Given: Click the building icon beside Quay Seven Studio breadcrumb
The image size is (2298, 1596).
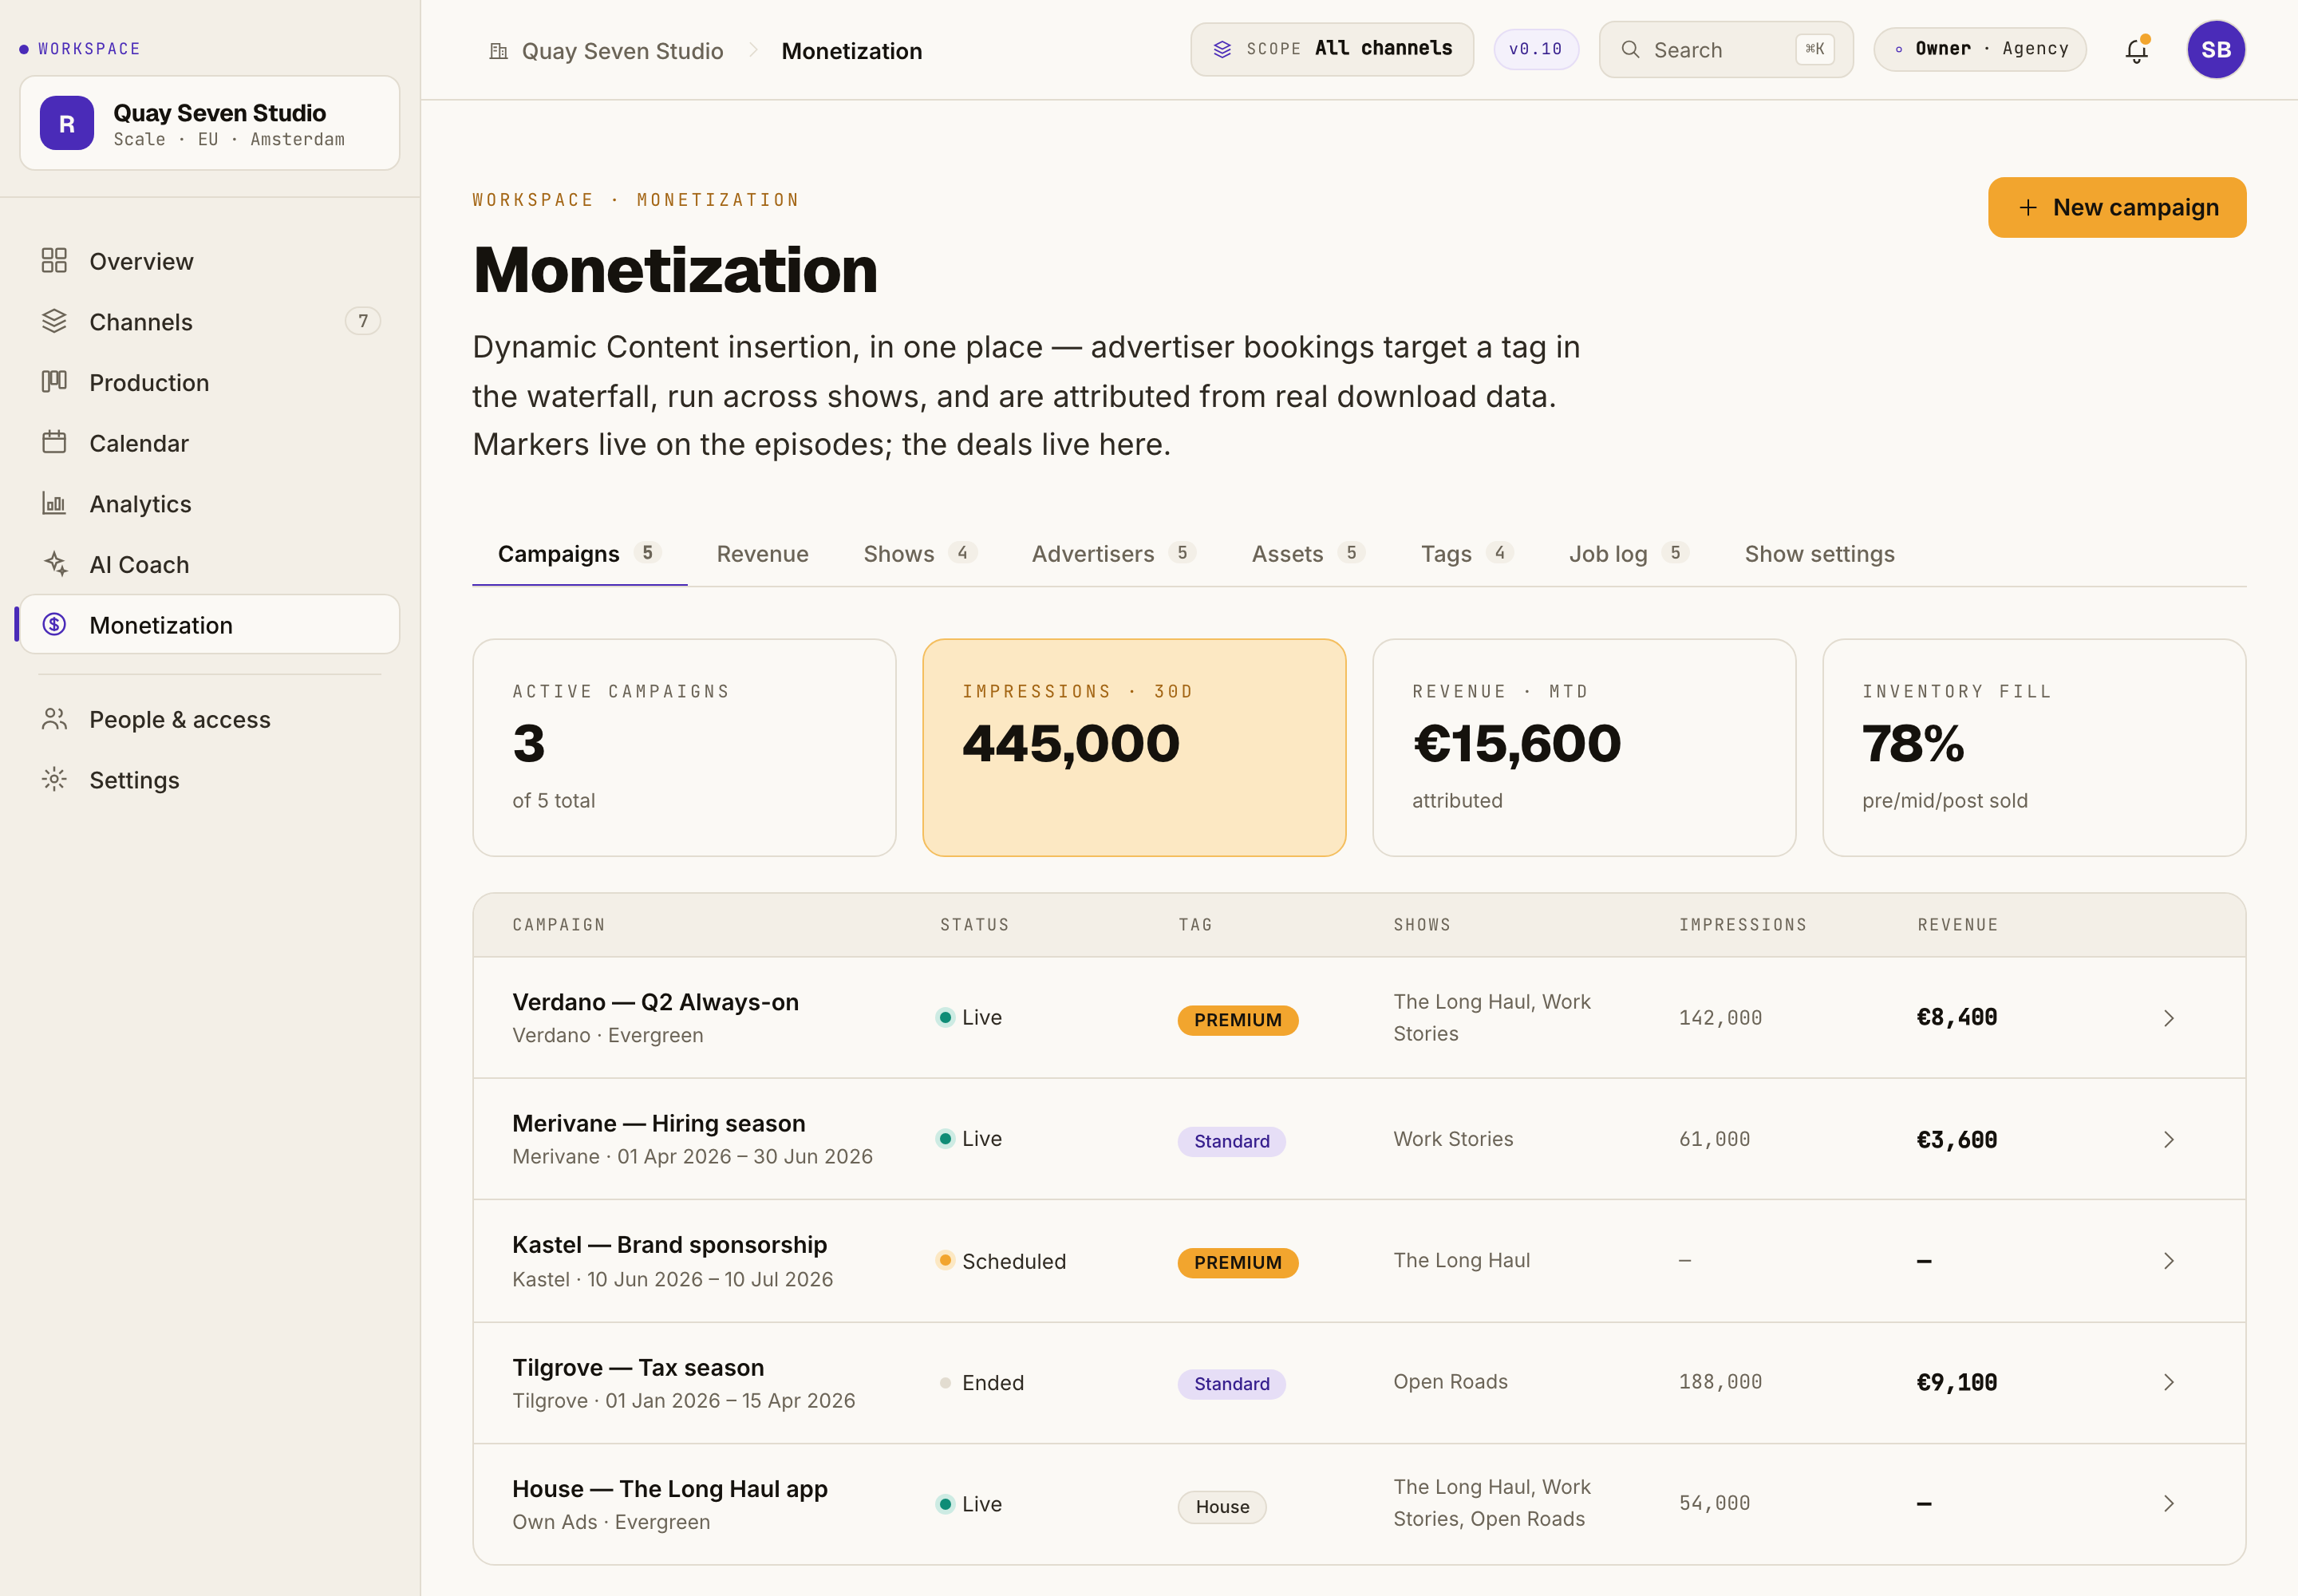Looking at the screenshot, I should (498, 51).
